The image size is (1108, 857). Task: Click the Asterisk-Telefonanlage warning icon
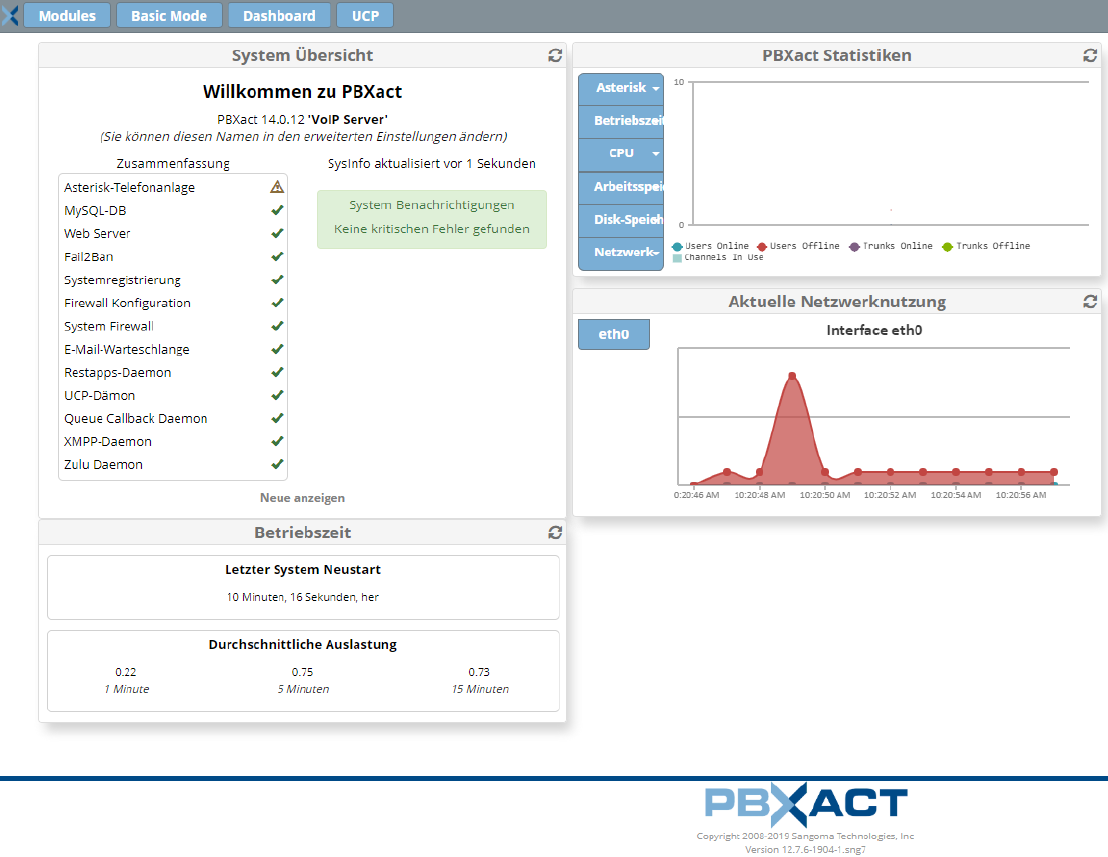coord(277,187)
